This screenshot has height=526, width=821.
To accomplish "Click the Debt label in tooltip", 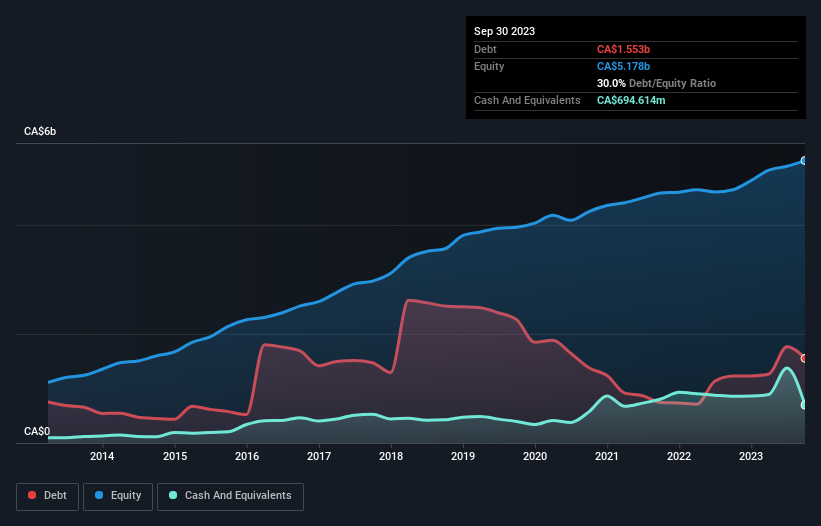I will click(485, 49).
